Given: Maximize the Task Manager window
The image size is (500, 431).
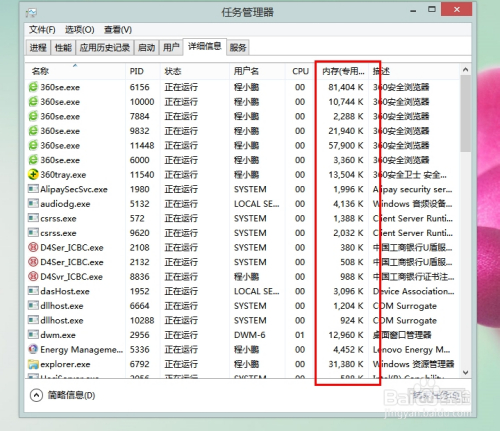Looking at the screenshot, I should 432,10.
